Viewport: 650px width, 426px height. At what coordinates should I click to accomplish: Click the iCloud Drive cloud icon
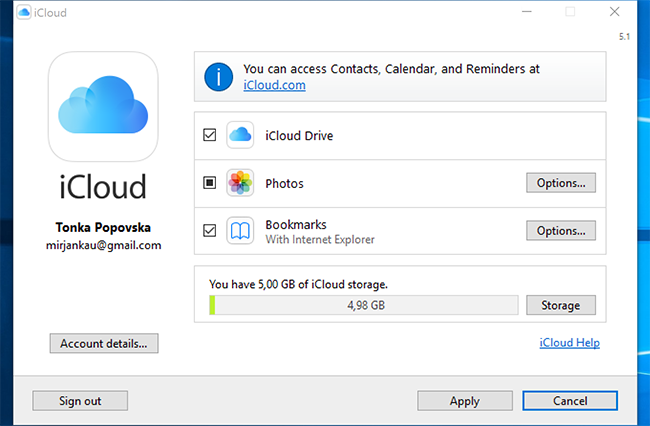click(240, 135)
